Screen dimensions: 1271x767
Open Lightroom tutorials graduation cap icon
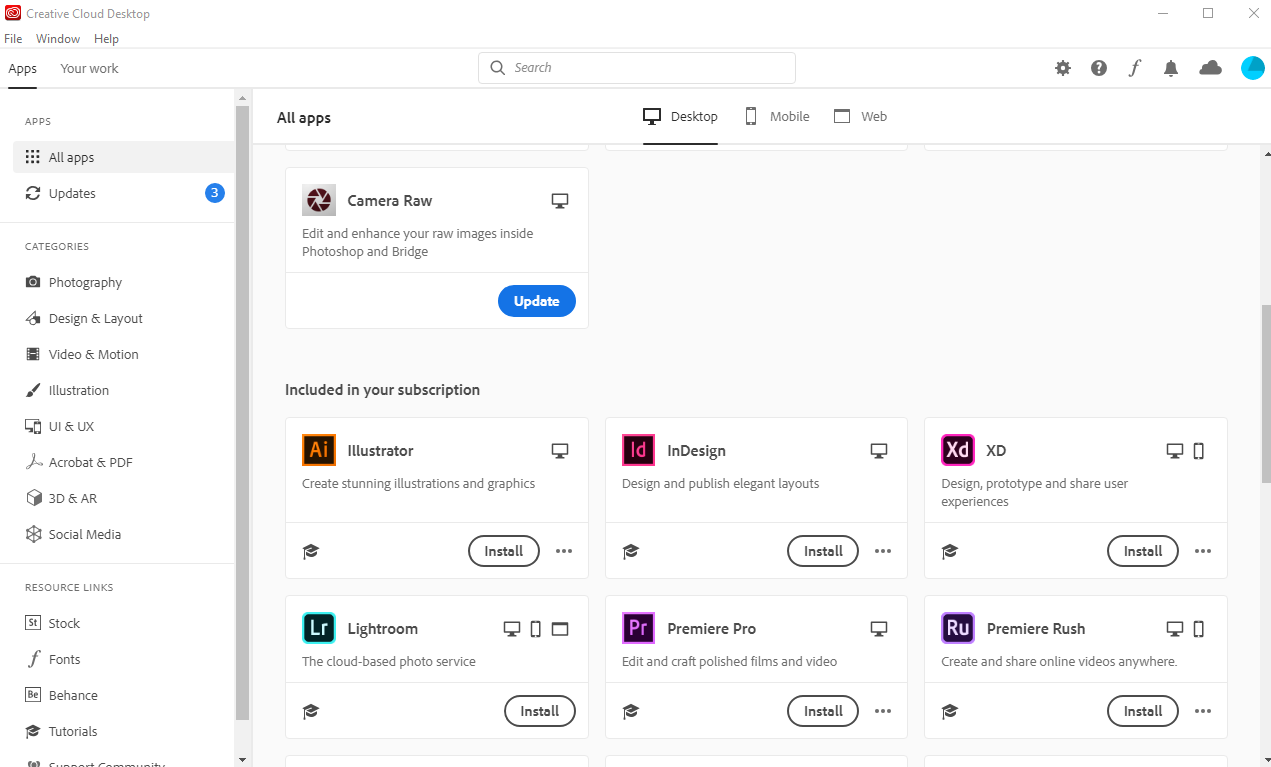[311, 711]
